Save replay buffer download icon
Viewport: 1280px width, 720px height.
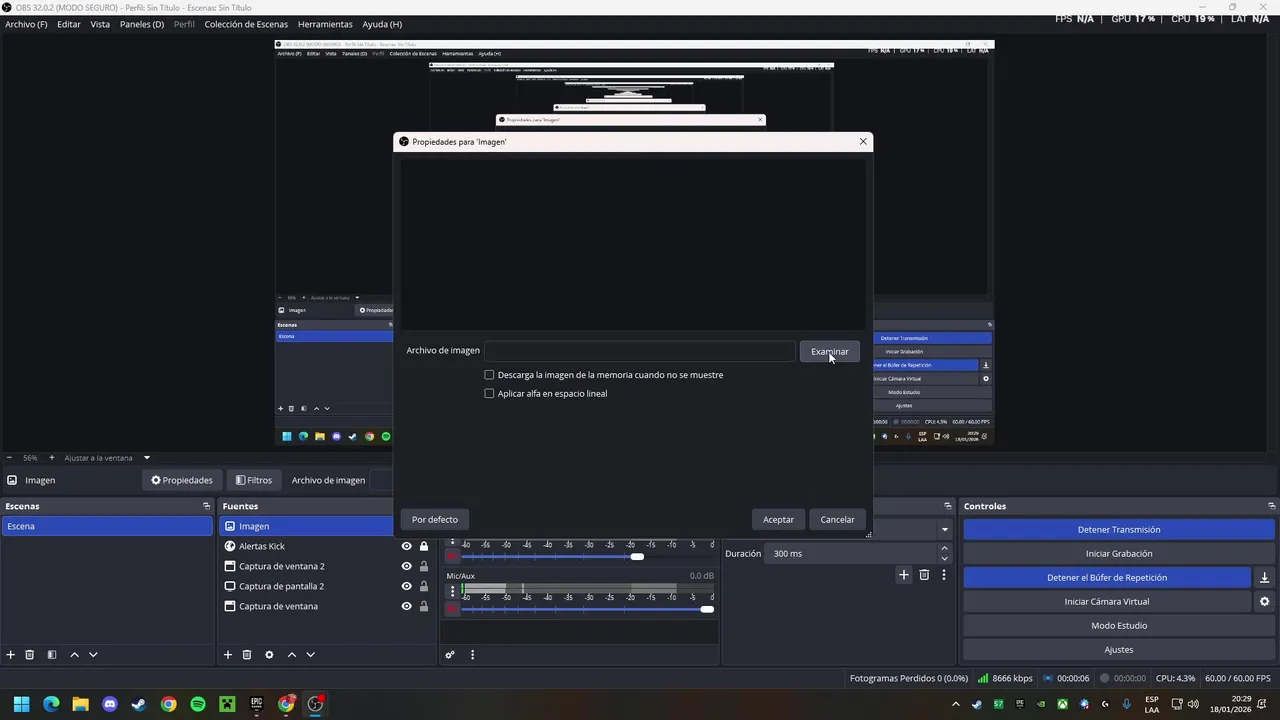(1264, 578)
